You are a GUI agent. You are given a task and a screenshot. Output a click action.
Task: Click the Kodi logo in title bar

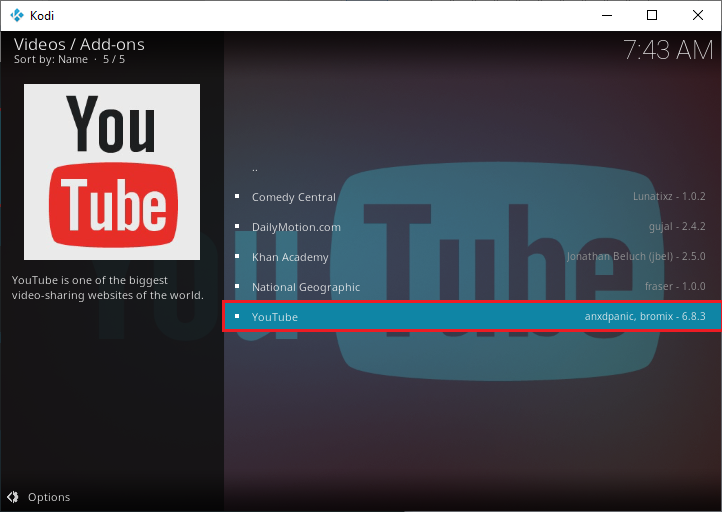click(x=17, y=16)
